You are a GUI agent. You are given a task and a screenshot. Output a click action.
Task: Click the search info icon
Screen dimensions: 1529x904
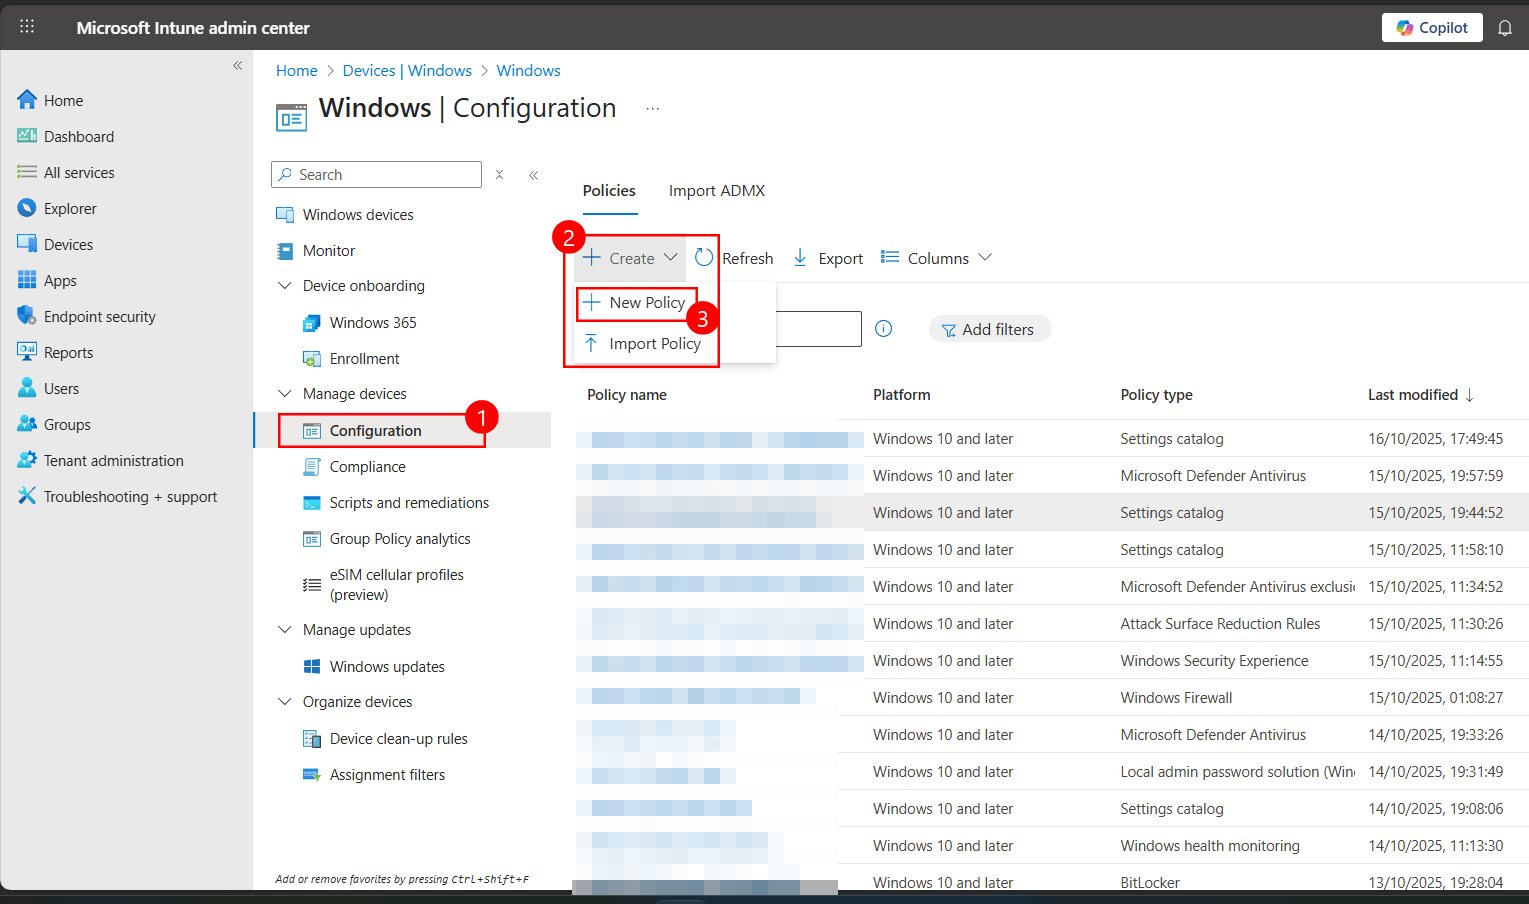[884, 329]
